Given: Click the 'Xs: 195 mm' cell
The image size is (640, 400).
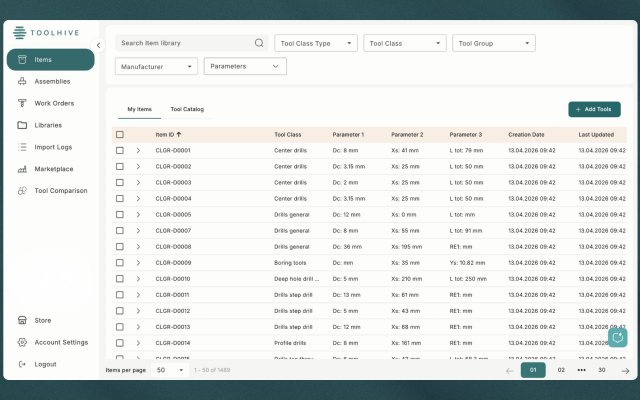Looking at the screenshot, I should (406, 247).
